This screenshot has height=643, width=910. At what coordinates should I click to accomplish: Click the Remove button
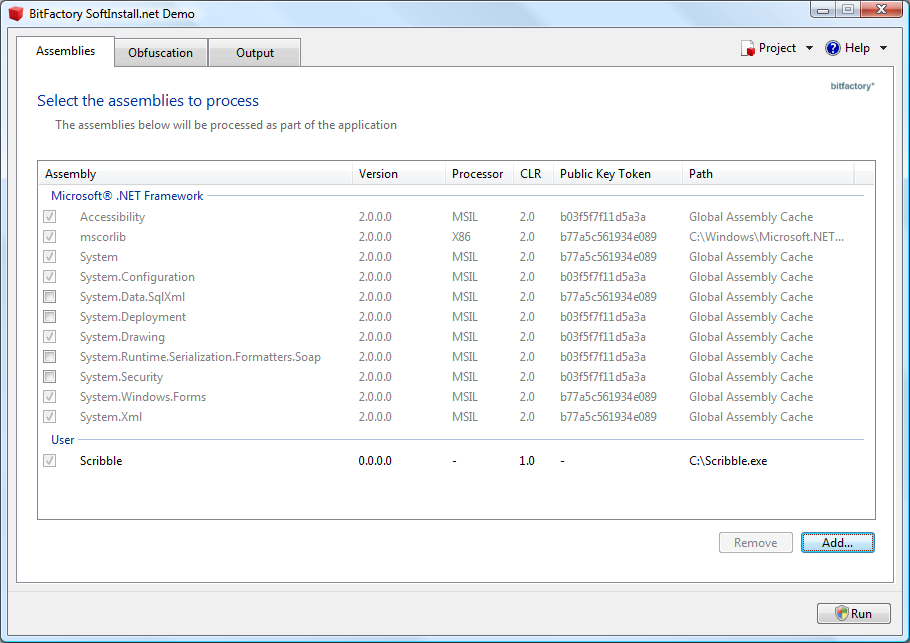[x=756, y=543]
